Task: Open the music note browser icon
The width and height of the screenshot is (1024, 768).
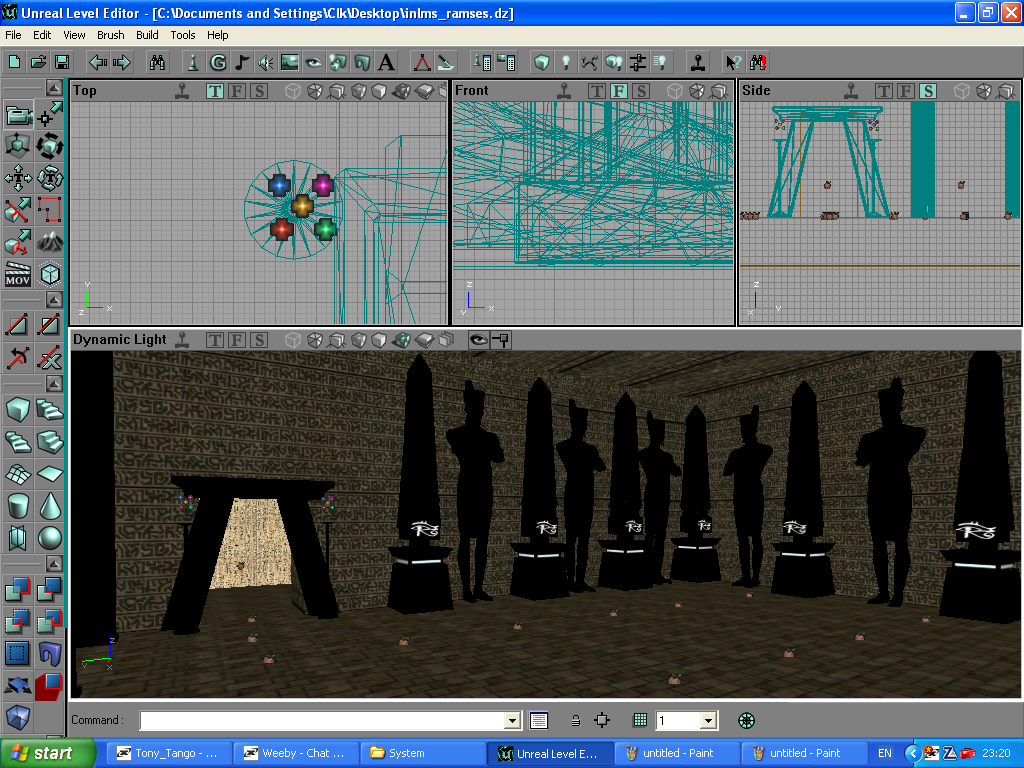Action: point(242,62)
